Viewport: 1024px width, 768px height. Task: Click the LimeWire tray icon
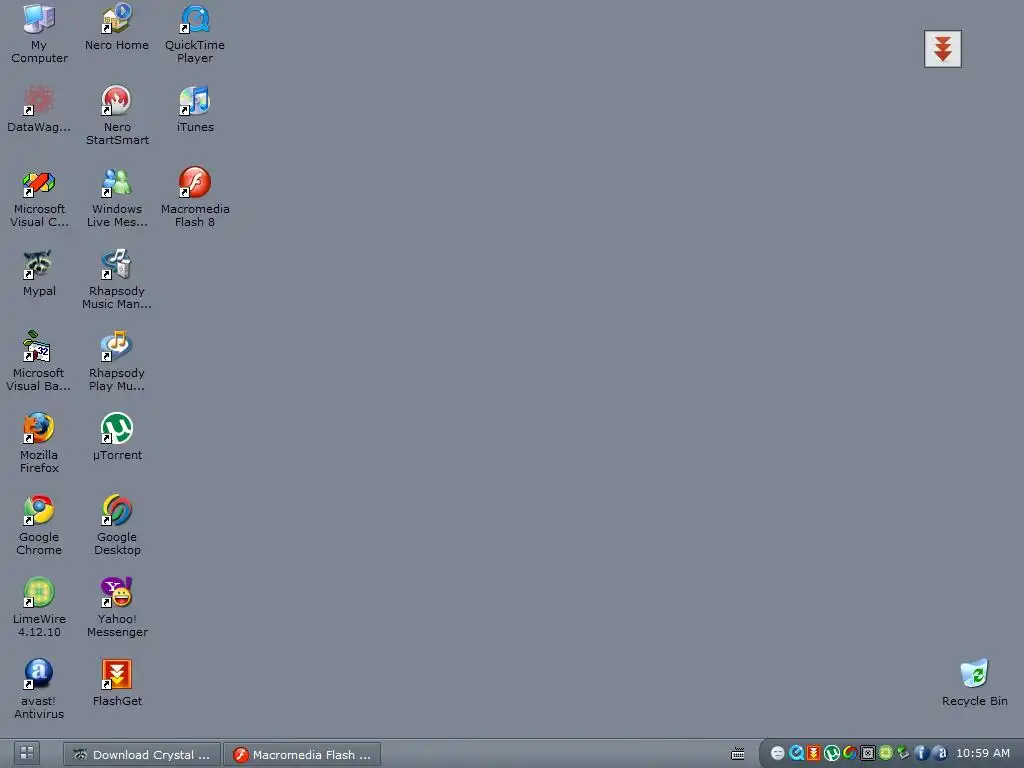(x=886, y=754)
